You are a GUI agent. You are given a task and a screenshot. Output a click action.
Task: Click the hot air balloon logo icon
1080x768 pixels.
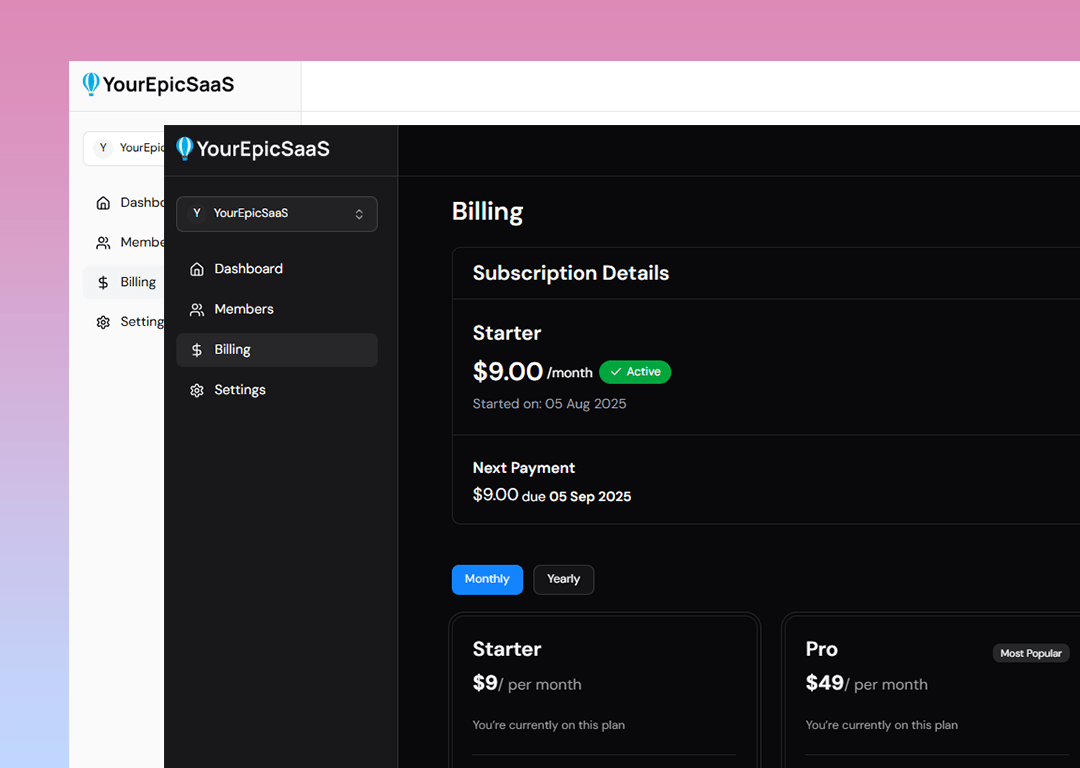pos(184,148)
